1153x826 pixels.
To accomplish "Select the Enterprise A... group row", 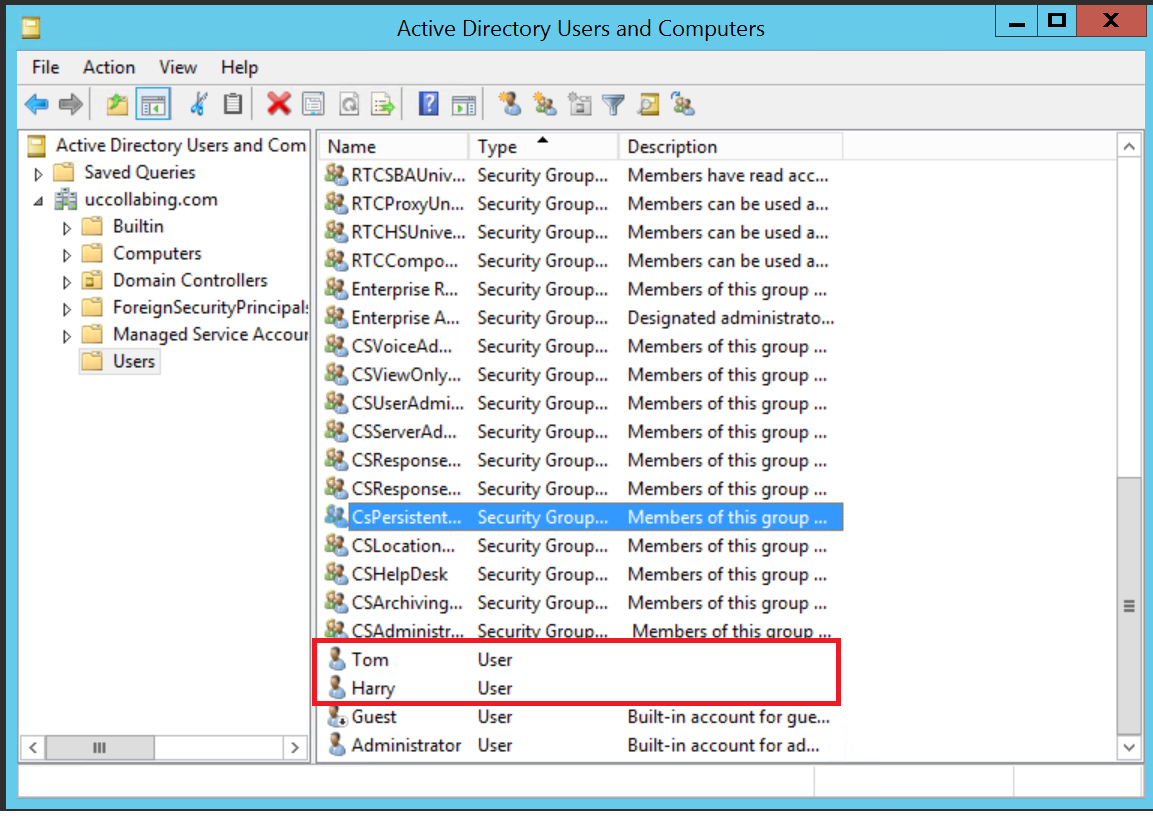I will click(583, 318).
